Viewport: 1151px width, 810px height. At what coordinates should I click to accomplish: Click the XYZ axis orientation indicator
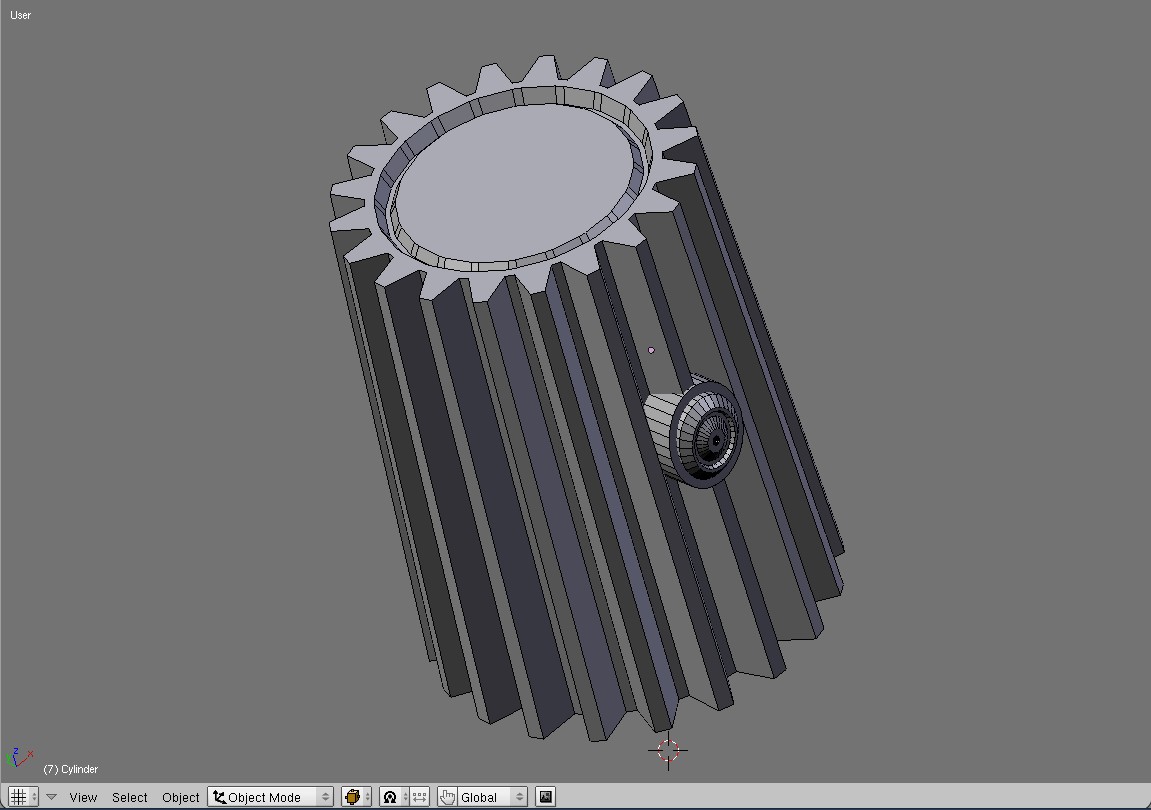tap(20, 759)
